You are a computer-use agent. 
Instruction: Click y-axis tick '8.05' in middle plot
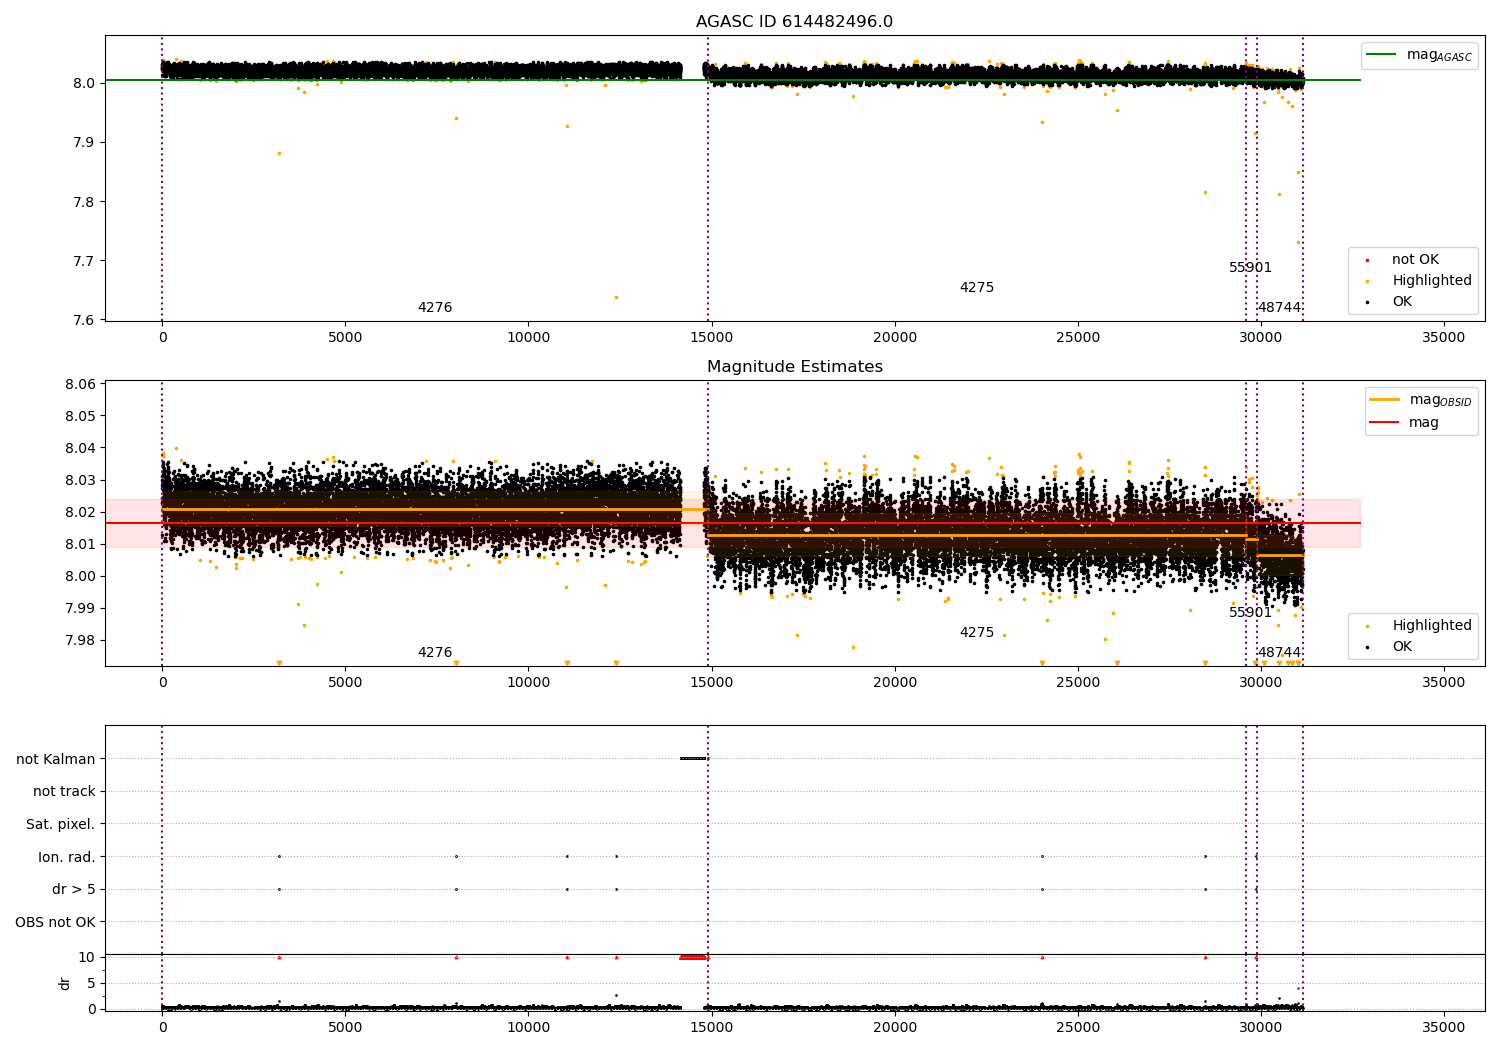[x=81, y=416]
